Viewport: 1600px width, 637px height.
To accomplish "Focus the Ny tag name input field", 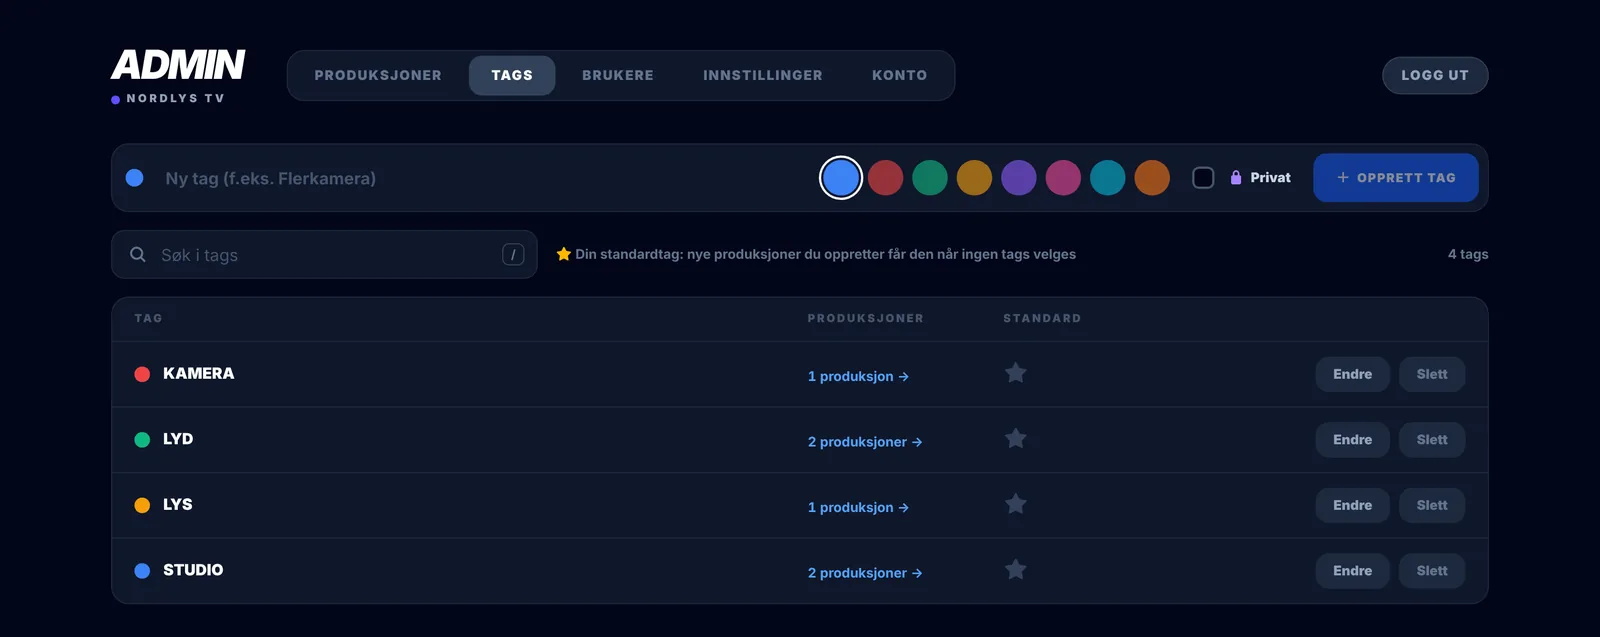I will tap(480, 178).
